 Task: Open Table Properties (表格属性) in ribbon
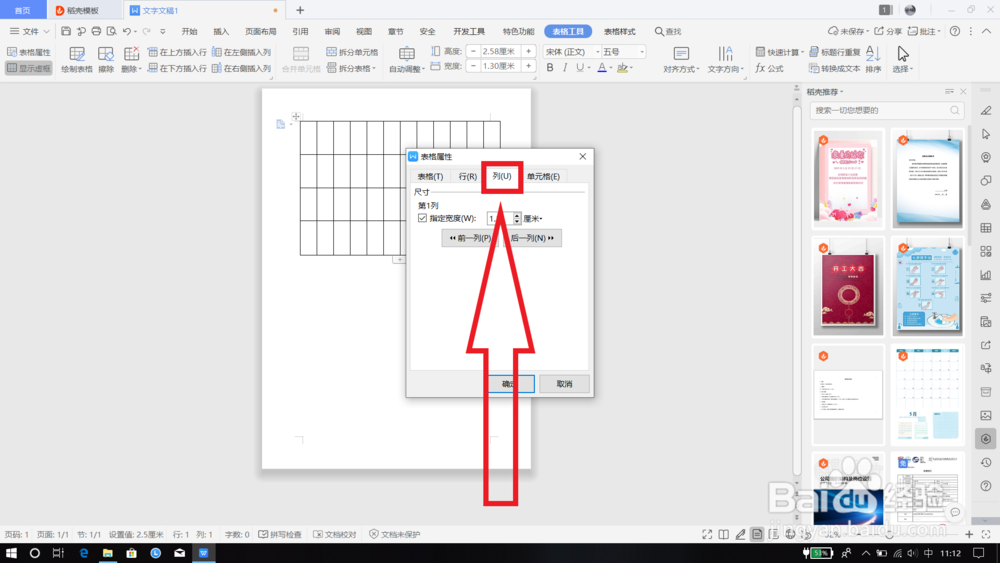pyautogui.click(x=29, y=52)
